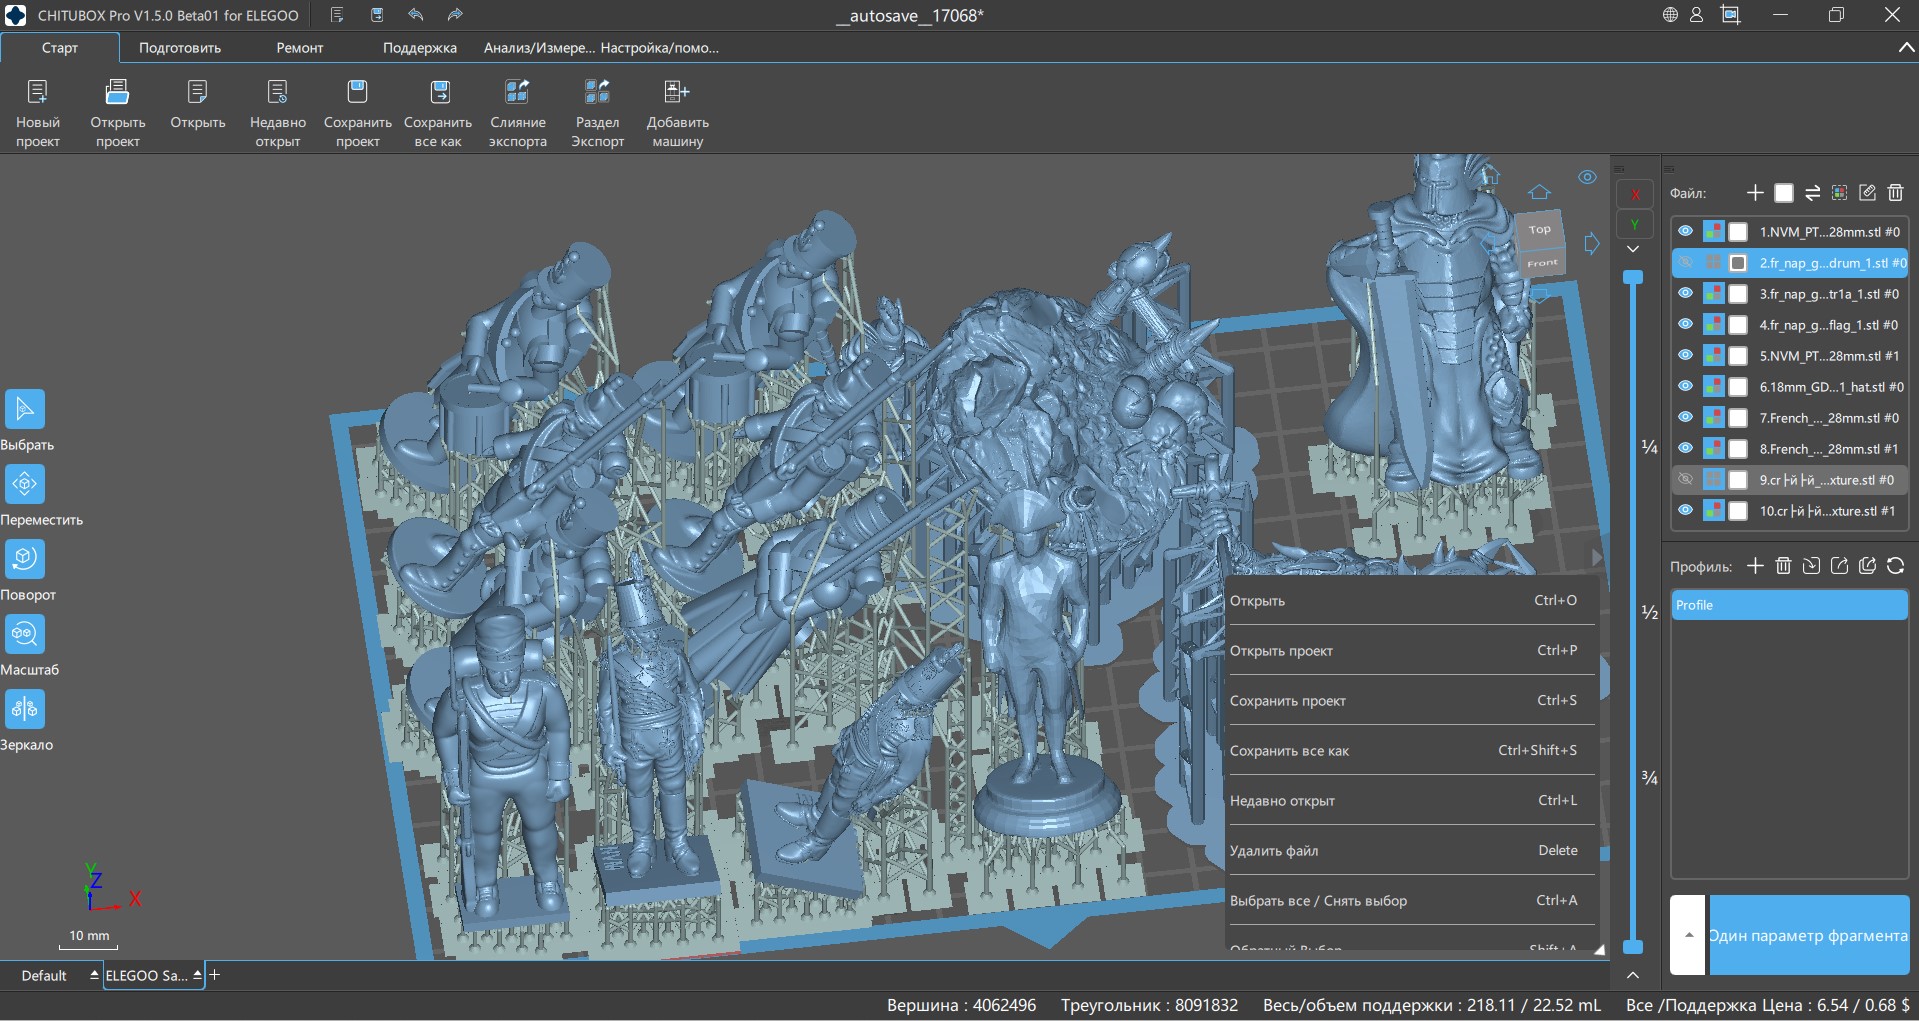Open the Mirror (Зеркало) tool
The image size is (1919, 1021).
(25, 709)
